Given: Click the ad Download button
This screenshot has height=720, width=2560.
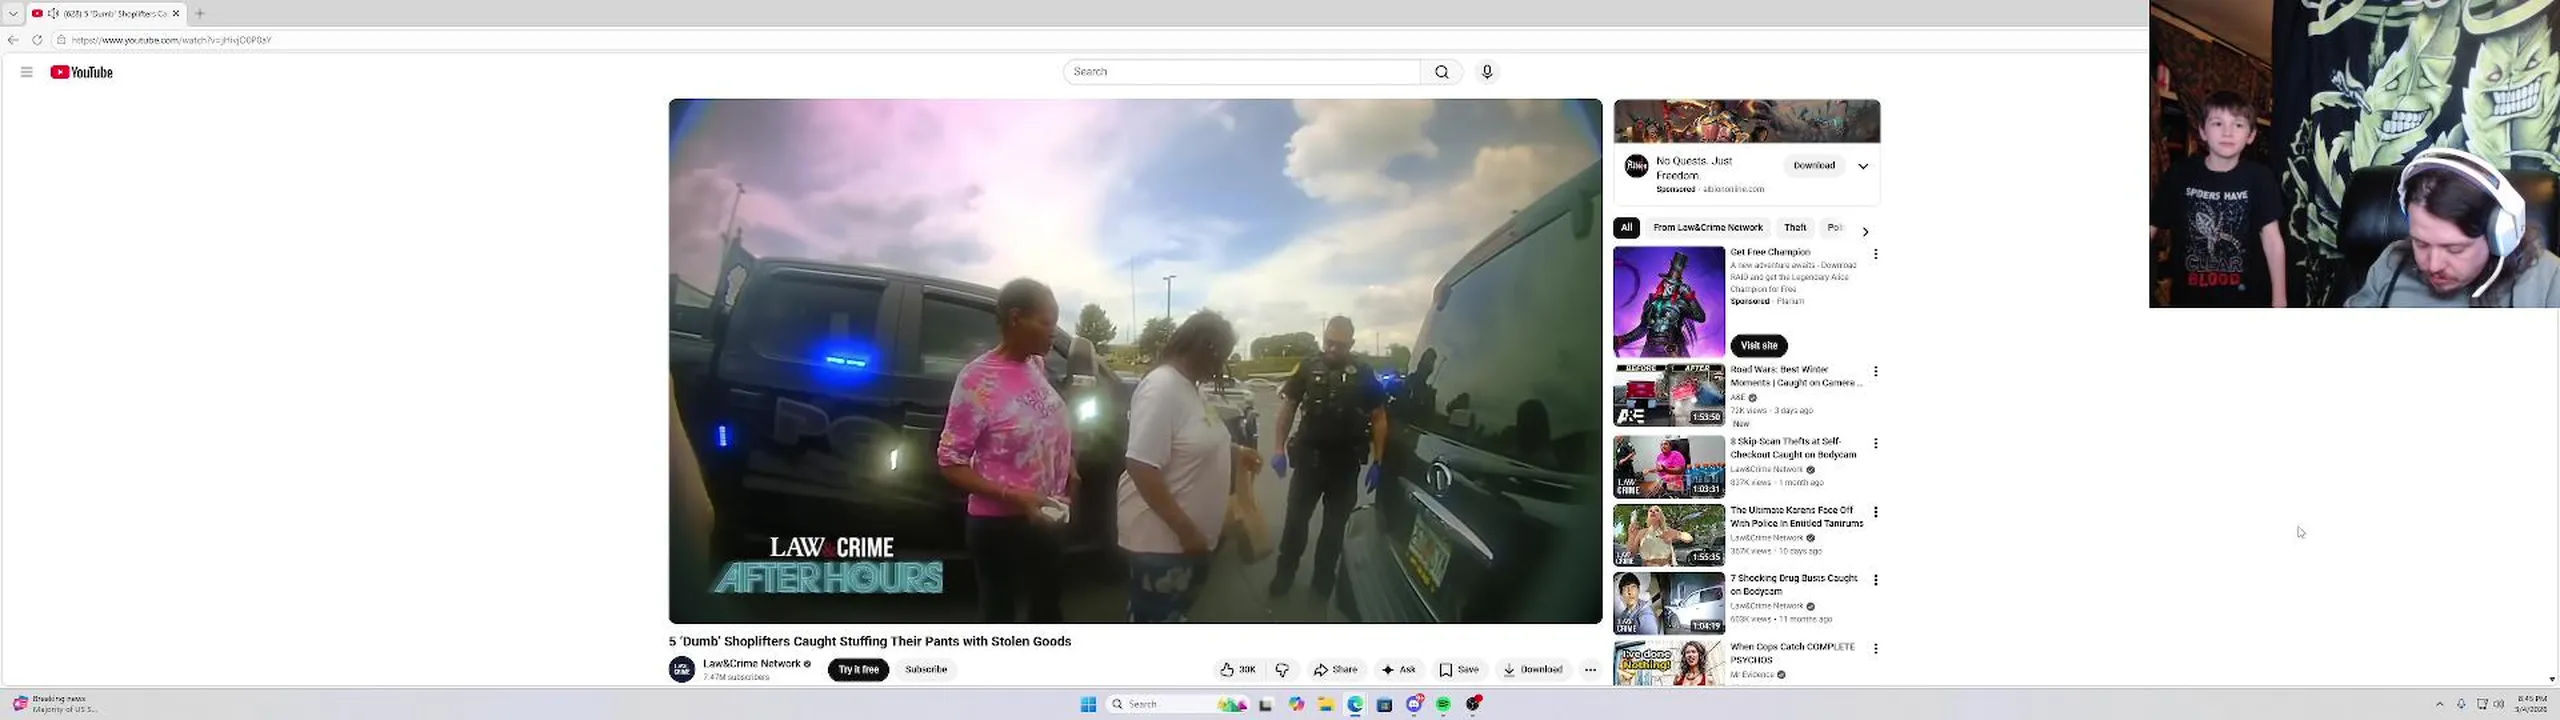Looking at the screenshot, I should (1814, 166).
